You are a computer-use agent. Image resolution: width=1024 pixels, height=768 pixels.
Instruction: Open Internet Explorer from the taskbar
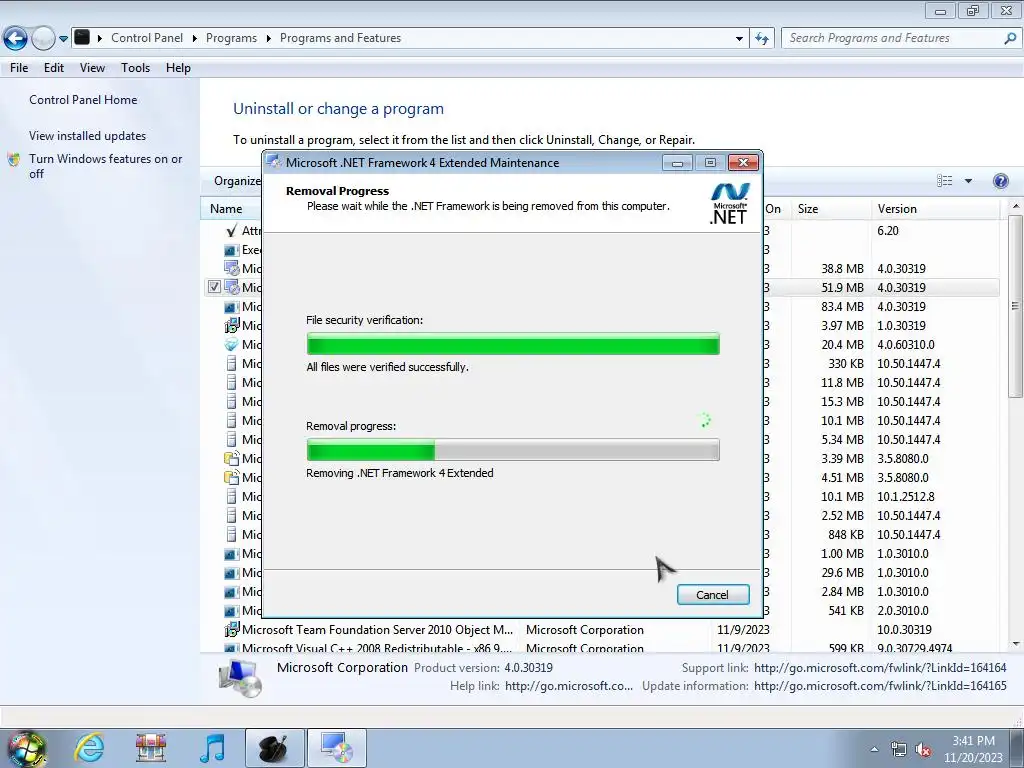pyautogui.click(x=89, y=748)
